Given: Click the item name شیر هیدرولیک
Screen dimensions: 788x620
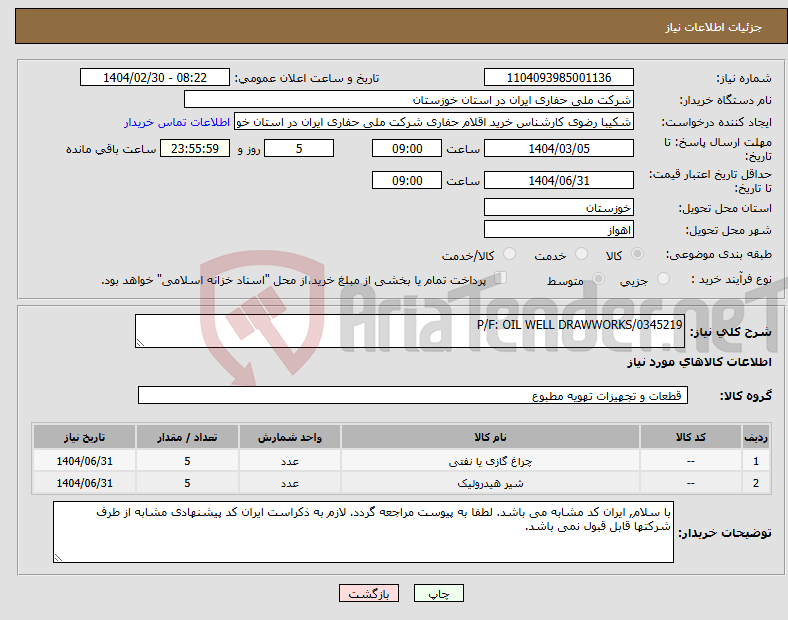Looking at the screenshot, I should [x=490, y=483].
